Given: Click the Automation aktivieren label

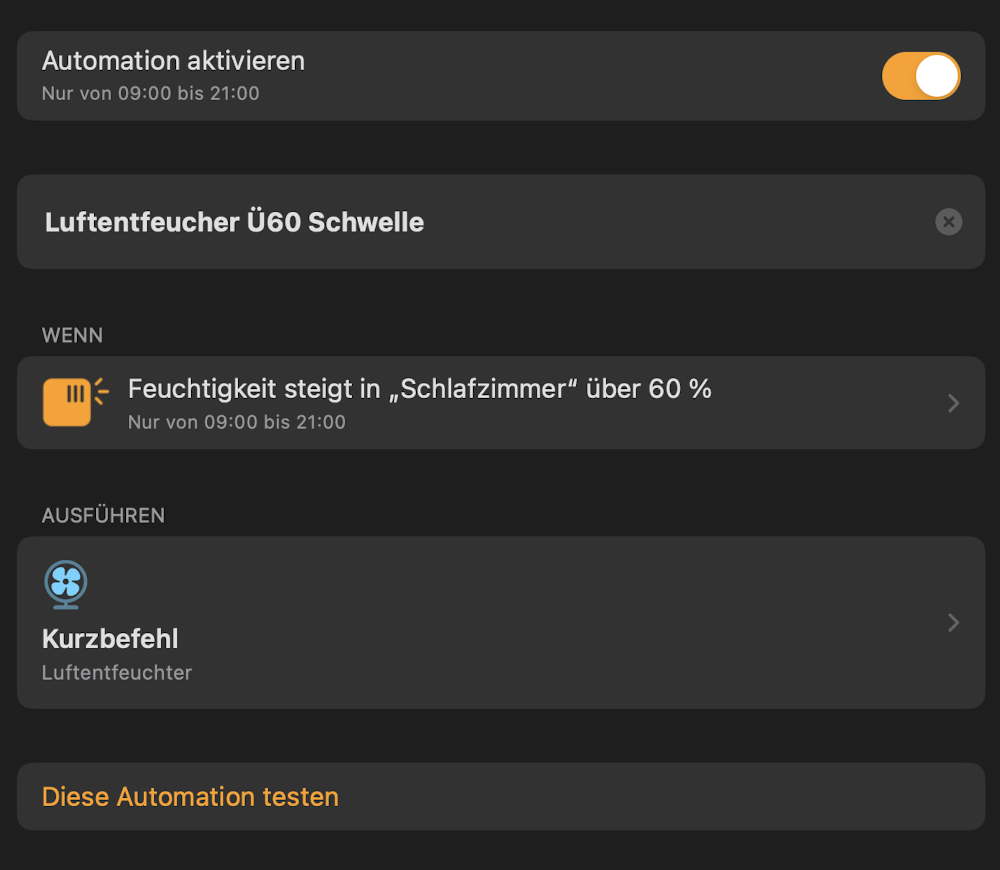Looking at the screenshot, I should (x=173, y=61).
